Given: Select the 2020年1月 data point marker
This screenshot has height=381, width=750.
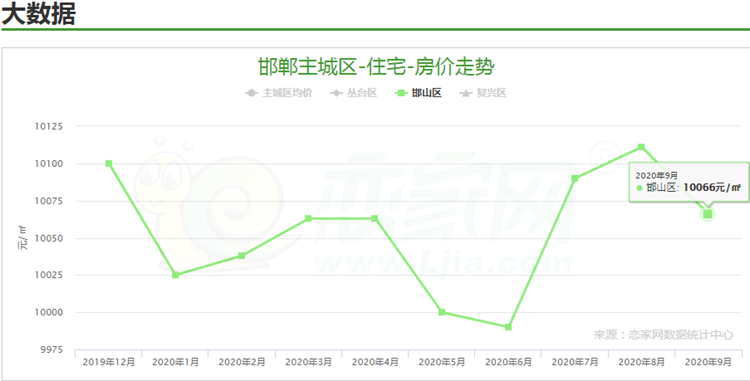Looking at the screenshot, I should click(x=176, y=275).
